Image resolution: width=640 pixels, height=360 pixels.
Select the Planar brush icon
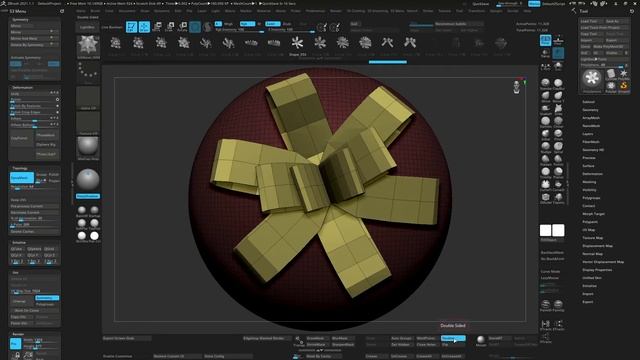(x=558, y=172)
